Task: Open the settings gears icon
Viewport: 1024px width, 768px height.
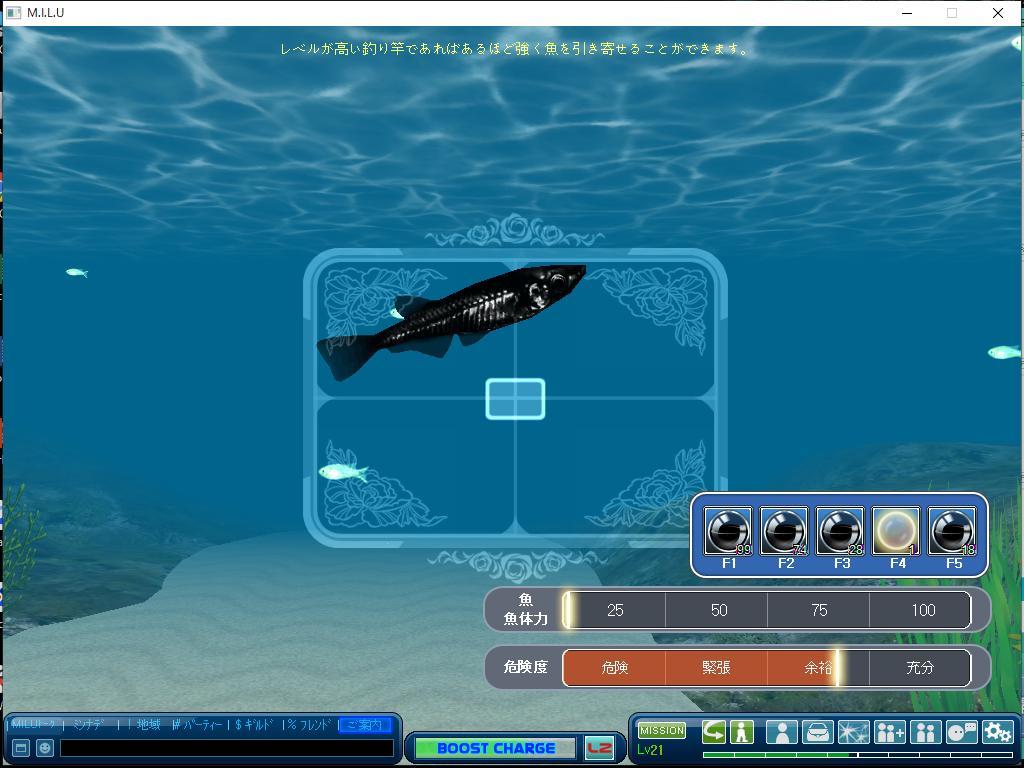Action: click(997, 732)
